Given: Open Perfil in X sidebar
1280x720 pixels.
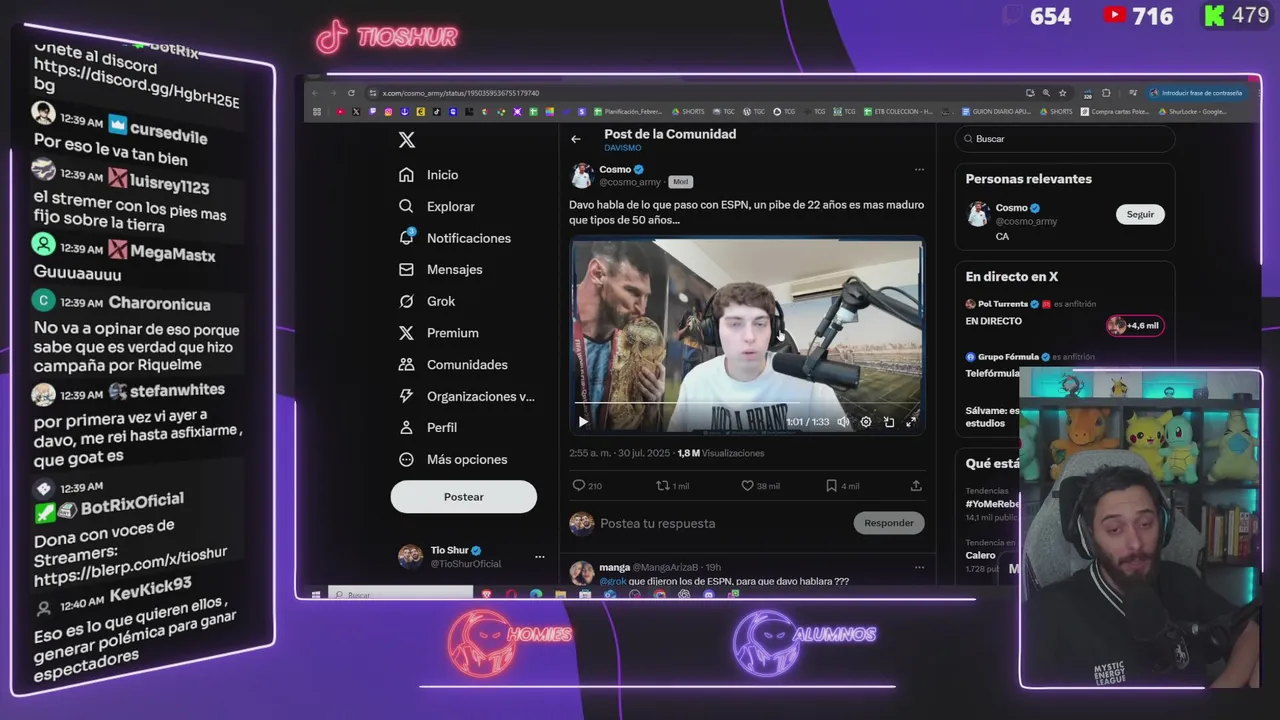Looking at the screenshot, I should [427, 427].
